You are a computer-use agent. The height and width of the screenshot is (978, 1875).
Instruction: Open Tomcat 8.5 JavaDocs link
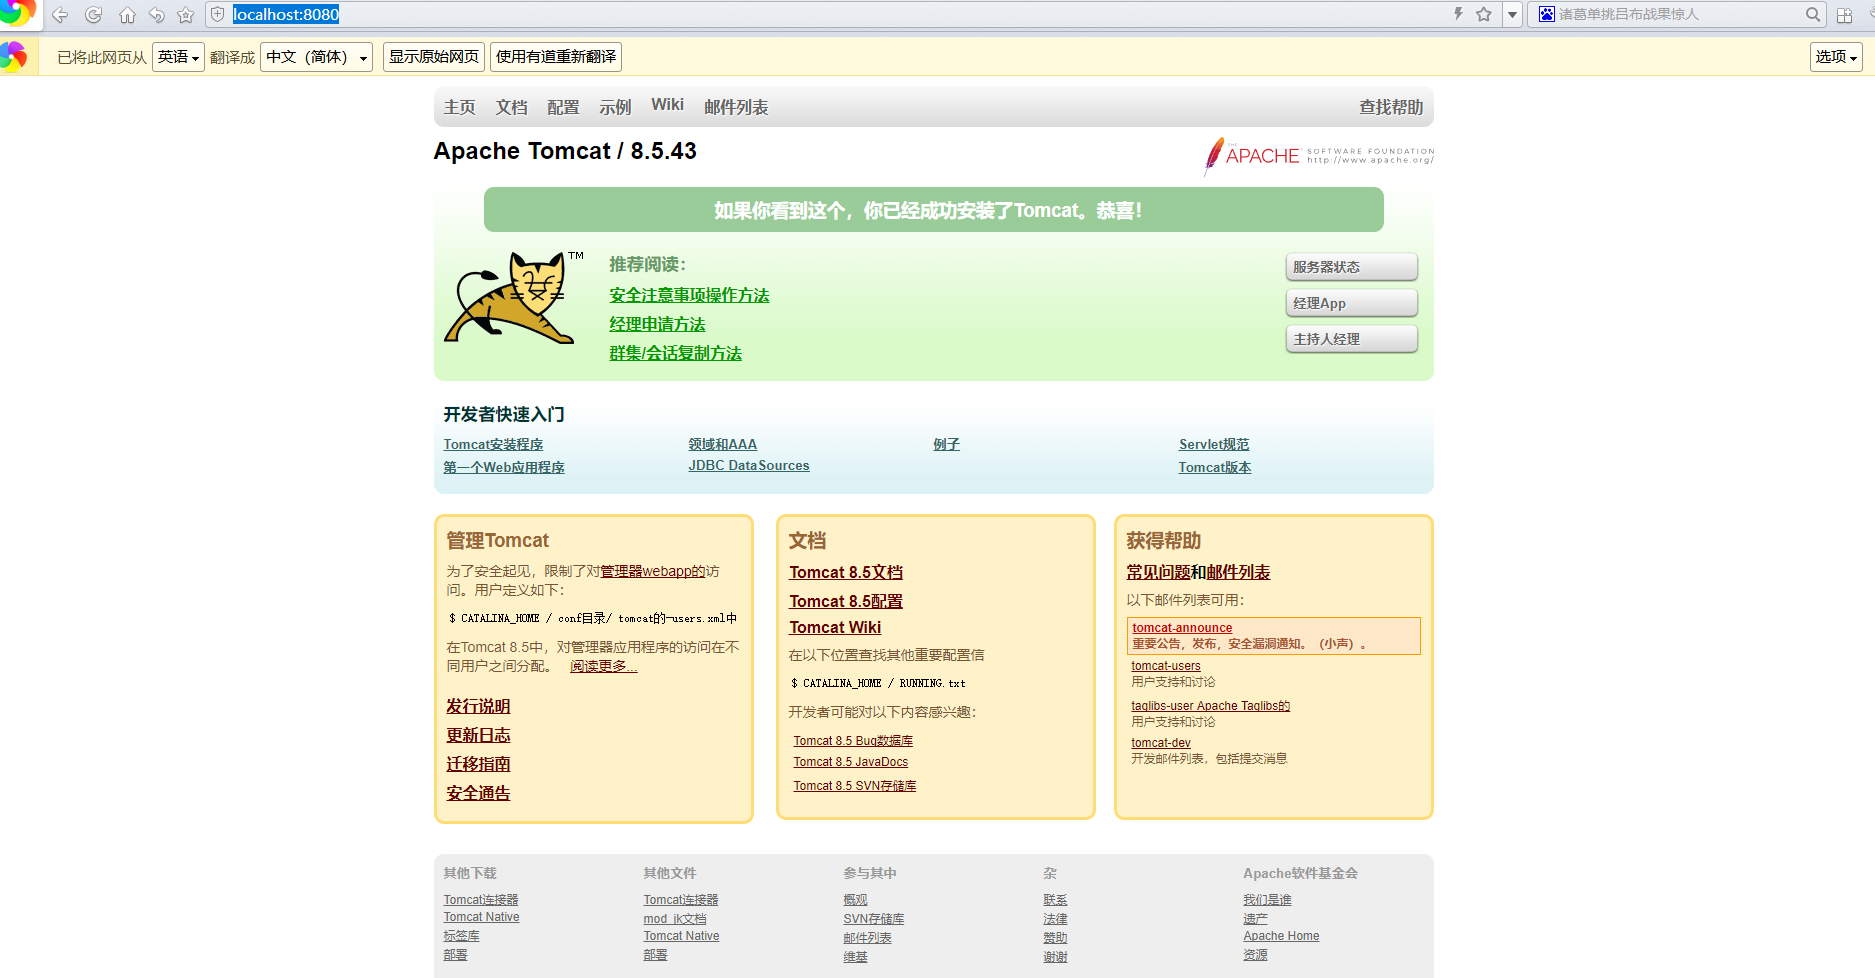click(851, 762)
